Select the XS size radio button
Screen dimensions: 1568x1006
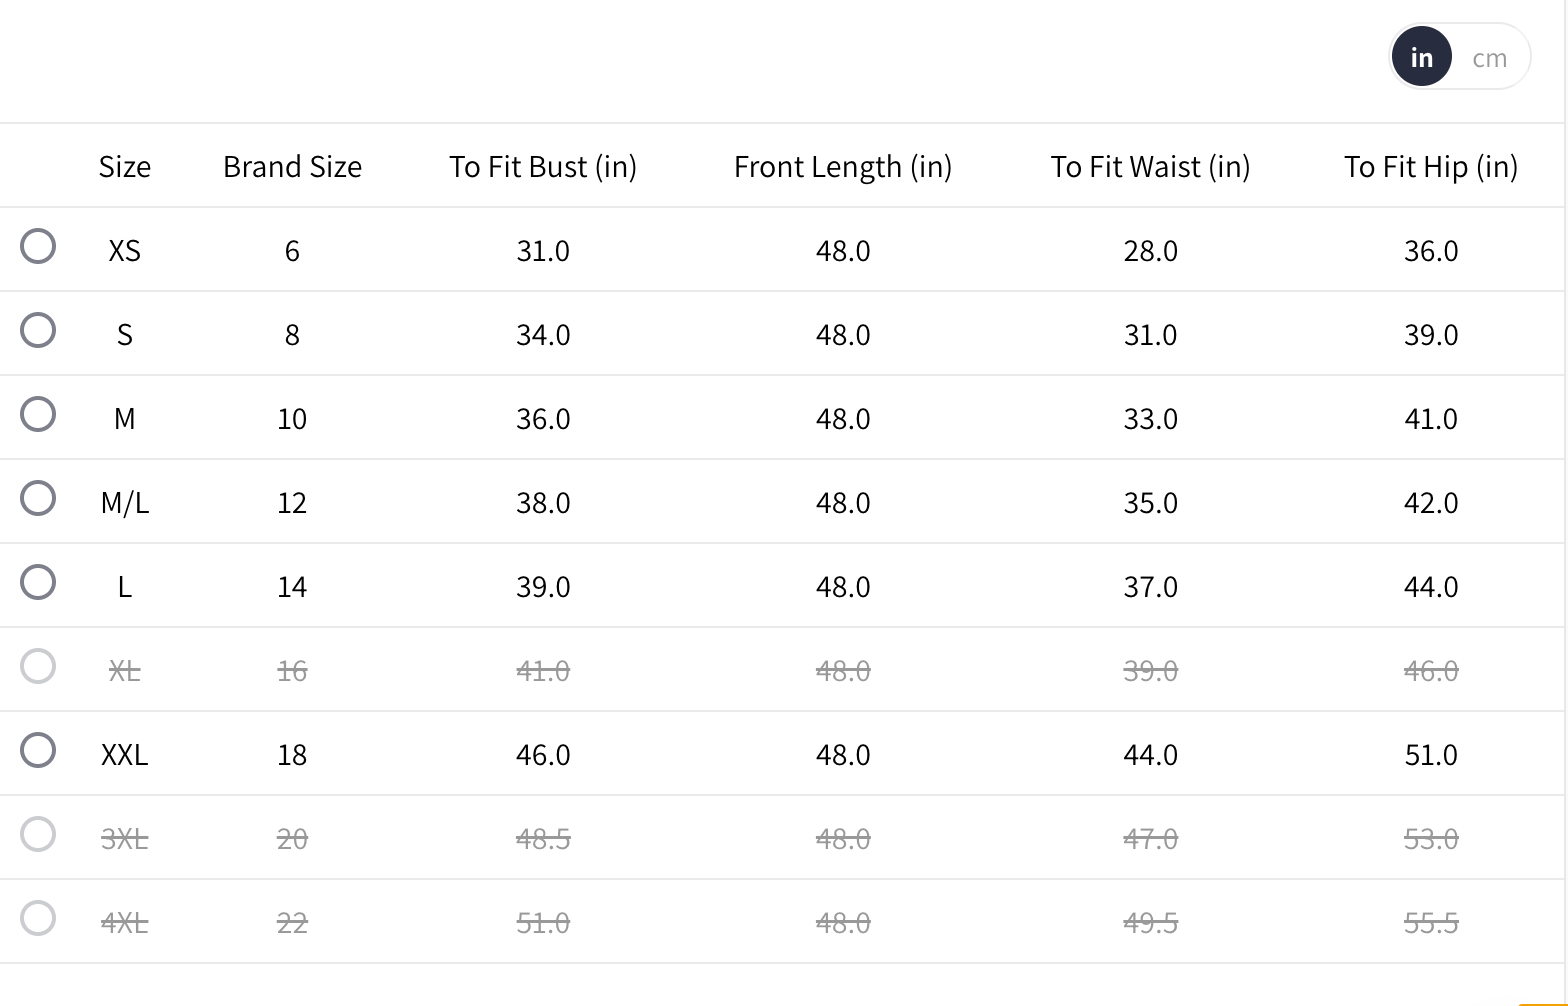pyautogui.click(x=38, y=246)
